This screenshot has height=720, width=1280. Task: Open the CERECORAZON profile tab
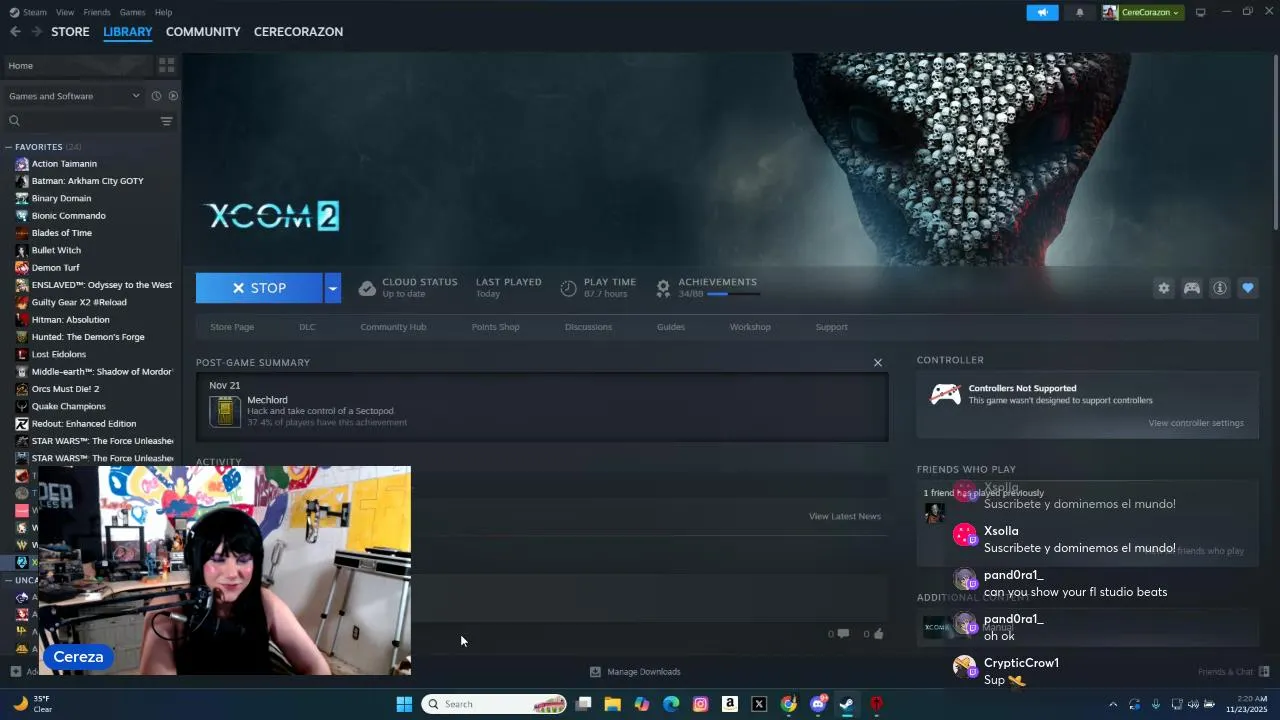tap(298, 32)
